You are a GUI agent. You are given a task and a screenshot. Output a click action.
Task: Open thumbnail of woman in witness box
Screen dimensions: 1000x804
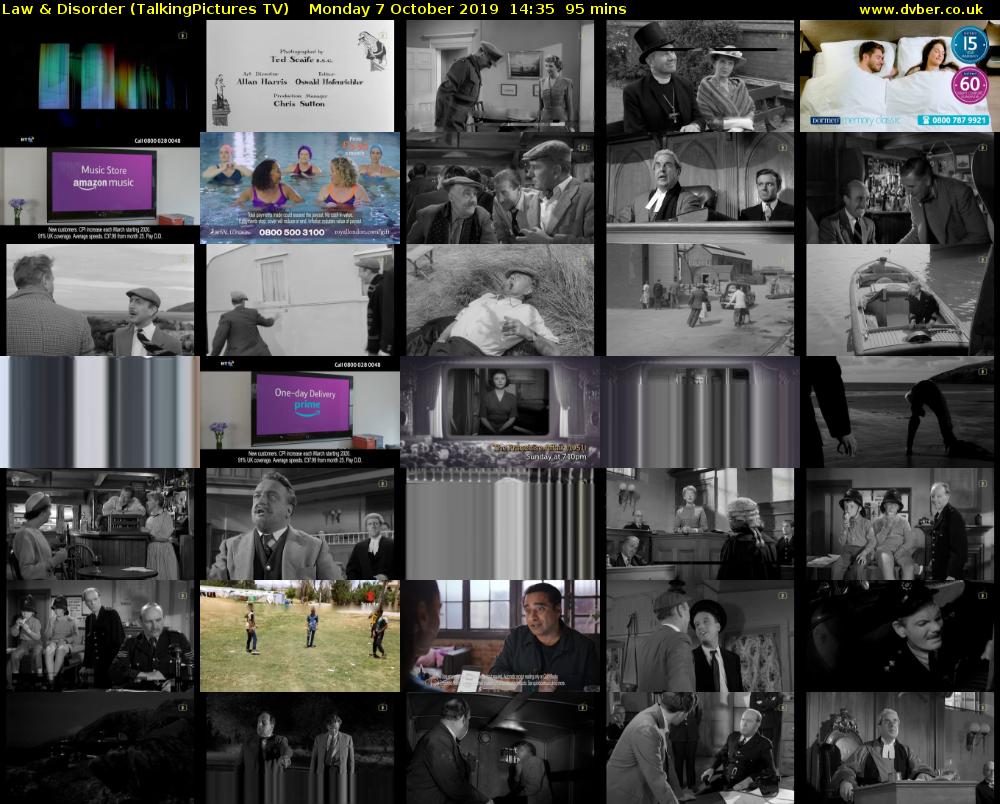pyautogui.click(x=700, y=524)
